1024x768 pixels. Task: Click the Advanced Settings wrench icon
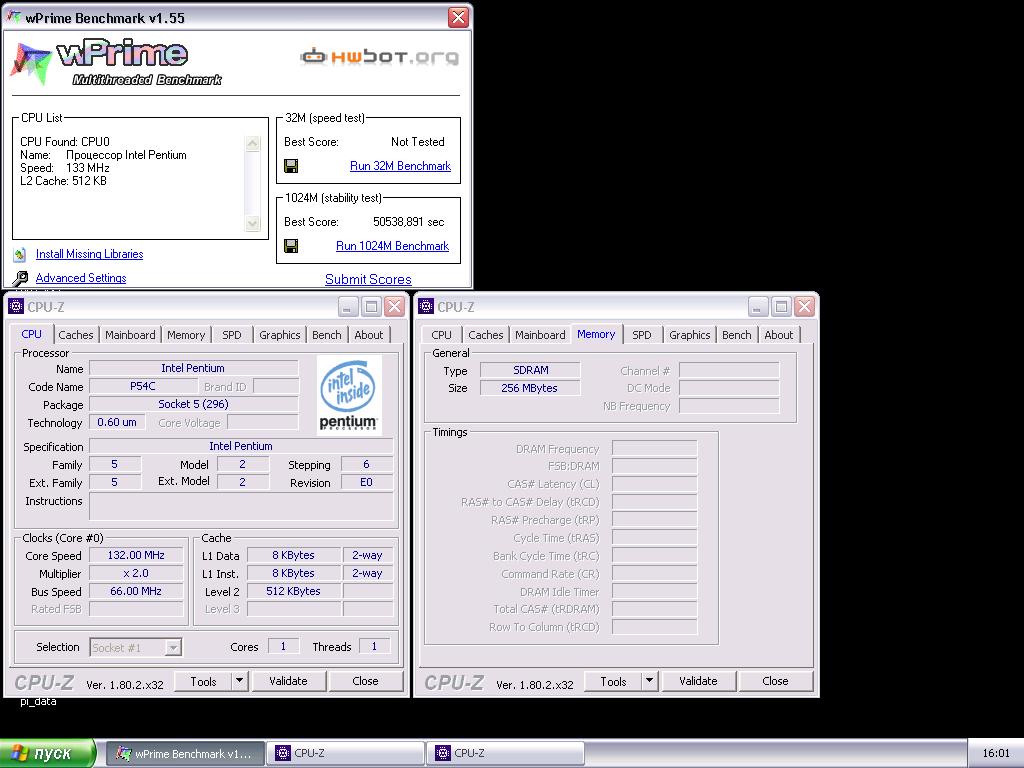[20, 278]
